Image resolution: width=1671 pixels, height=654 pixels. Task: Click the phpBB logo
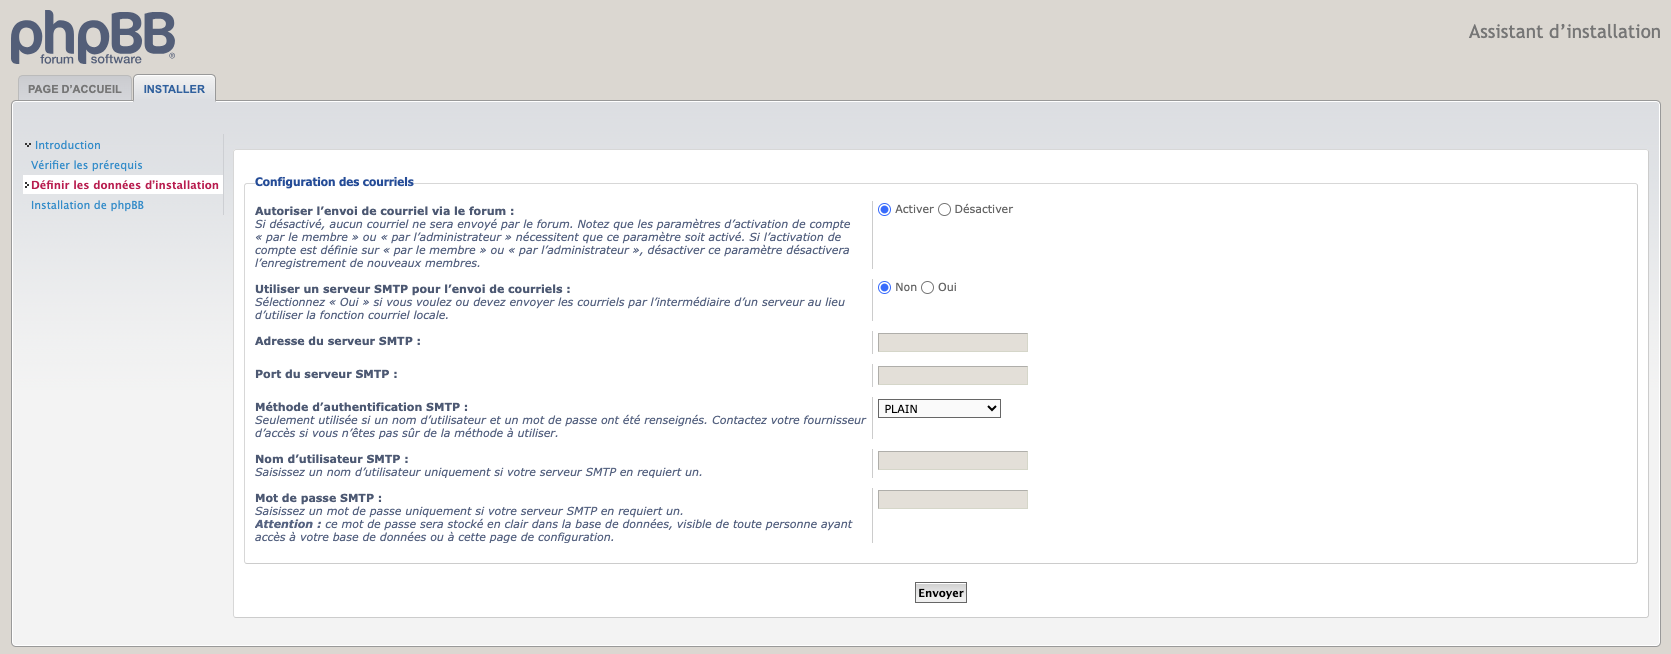click(92, 38)
